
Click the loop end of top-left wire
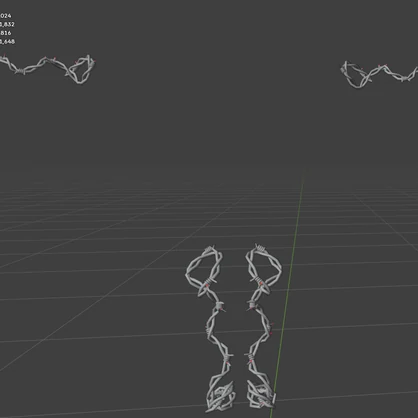(x=82, y=70)
